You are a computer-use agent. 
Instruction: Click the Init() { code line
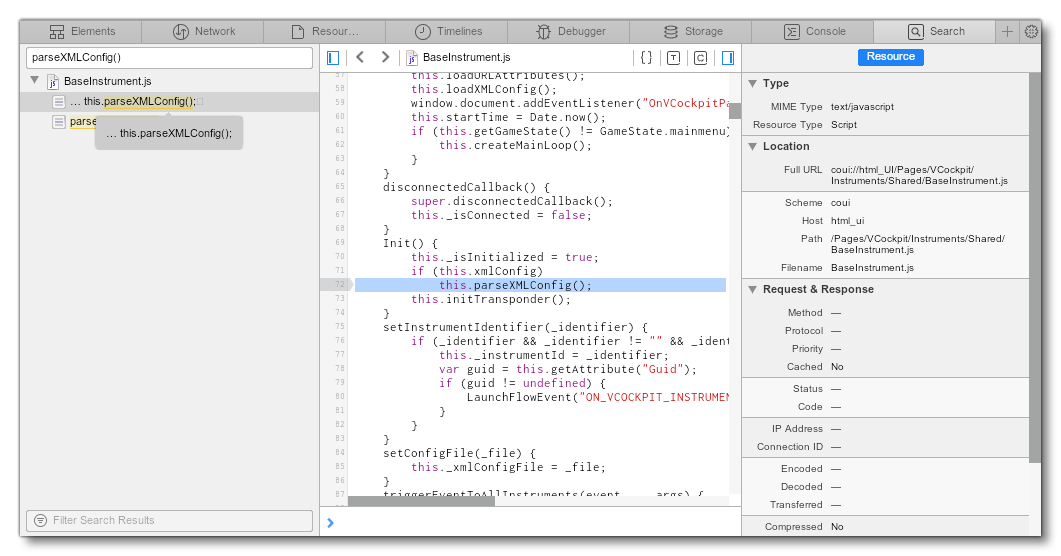pos(410,243)
